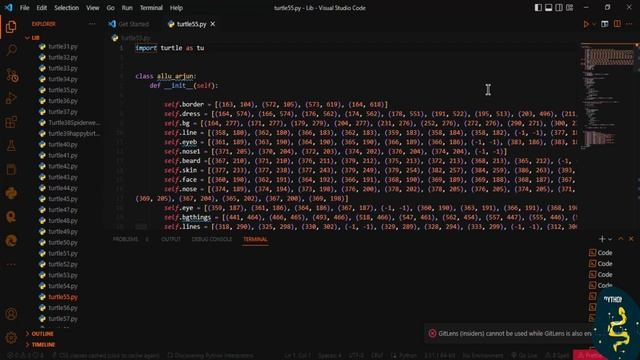The width and height of the screenshot is (640, 360).
Task: Open the View menu
Action: [x=93, y=8]
